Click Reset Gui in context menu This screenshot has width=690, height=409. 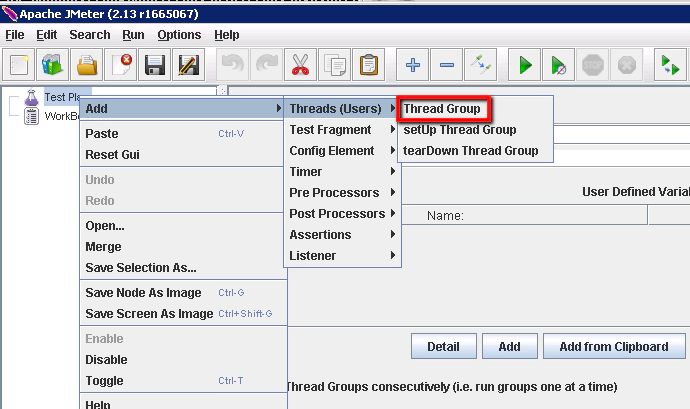click(182, 155)
